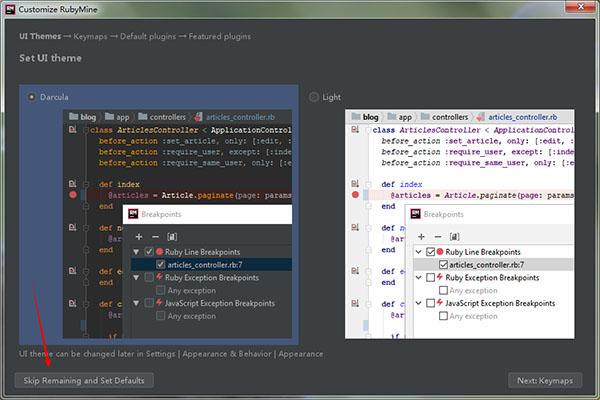Viewport: 600px width, 400px height.
Task: Collapse JavaScript Exception Breakpoints group in Light preview
Action: [419, 303]
